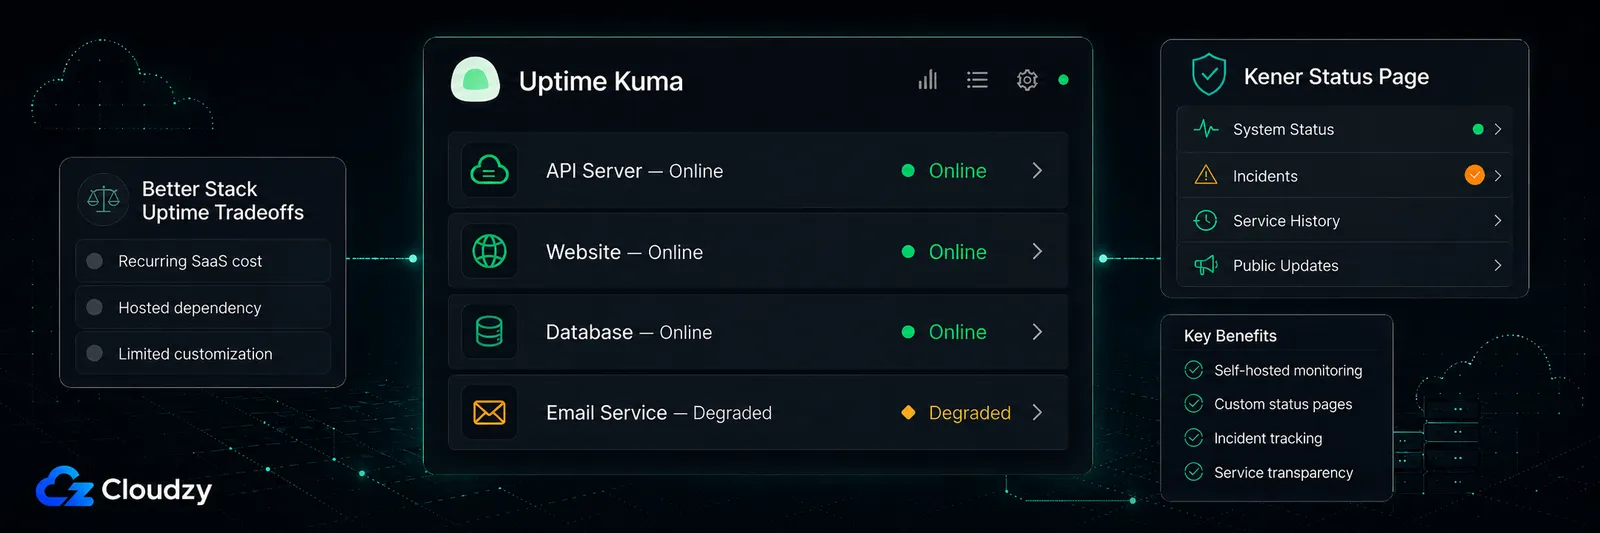Click the green dot on System Status row
The width and height of the screenshot is (1600, 533).
tap(1478, 129)
